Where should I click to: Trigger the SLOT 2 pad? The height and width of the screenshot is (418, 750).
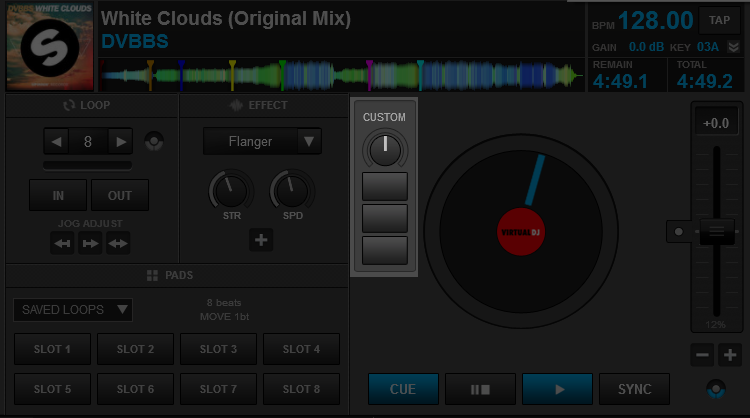(x=135, y=349)
